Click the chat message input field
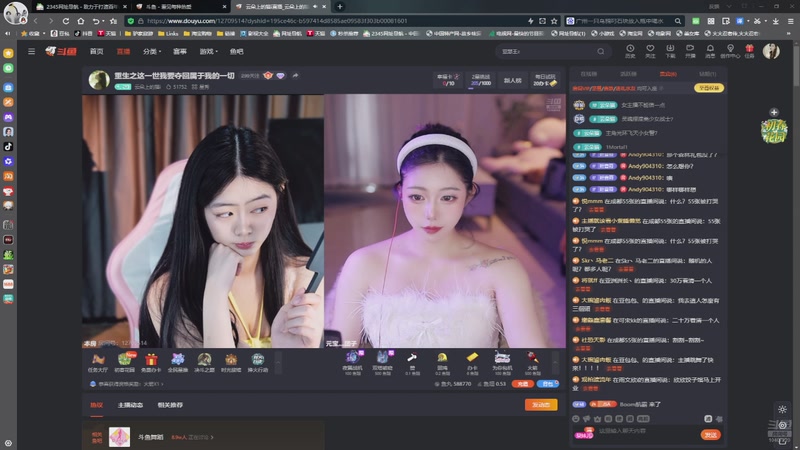800x450 pixels. pos(647,431)
